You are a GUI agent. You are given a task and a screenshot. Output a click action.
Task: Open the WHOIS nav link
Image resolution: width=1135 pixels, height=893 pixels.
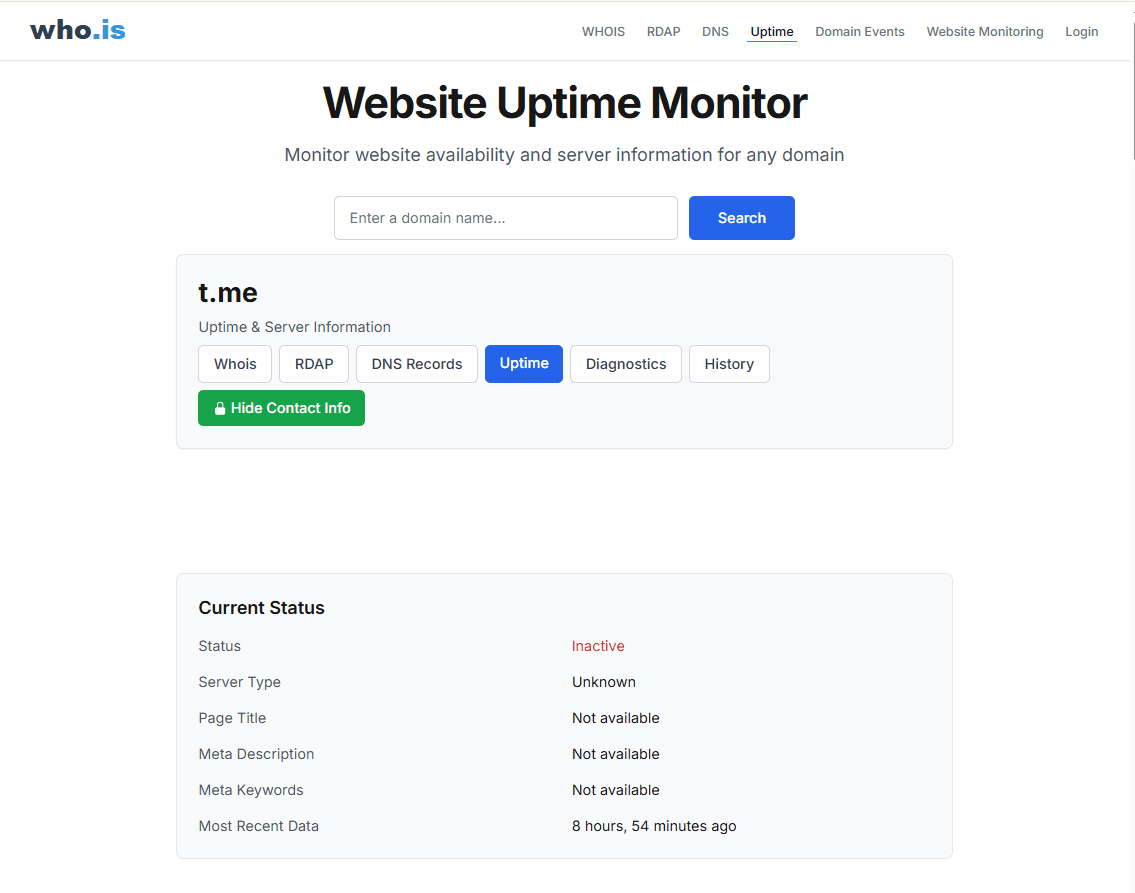(x=603, y=32)
